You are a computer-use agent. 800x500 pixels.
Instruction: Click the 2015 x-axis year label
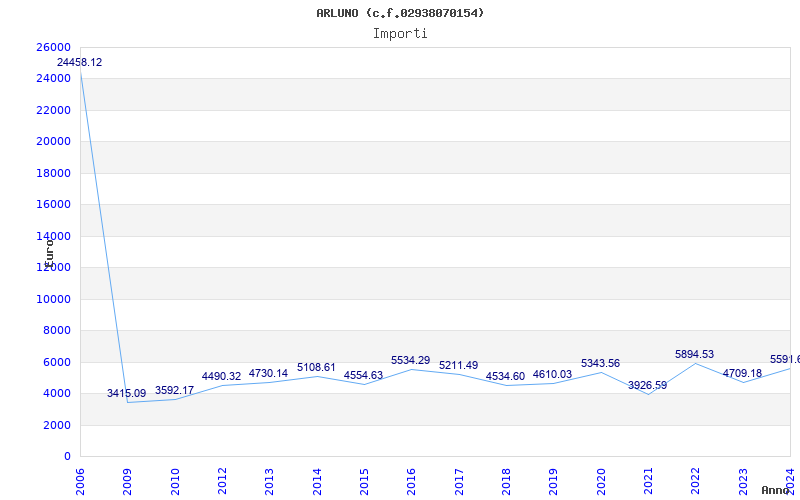(x=364, y=482)
